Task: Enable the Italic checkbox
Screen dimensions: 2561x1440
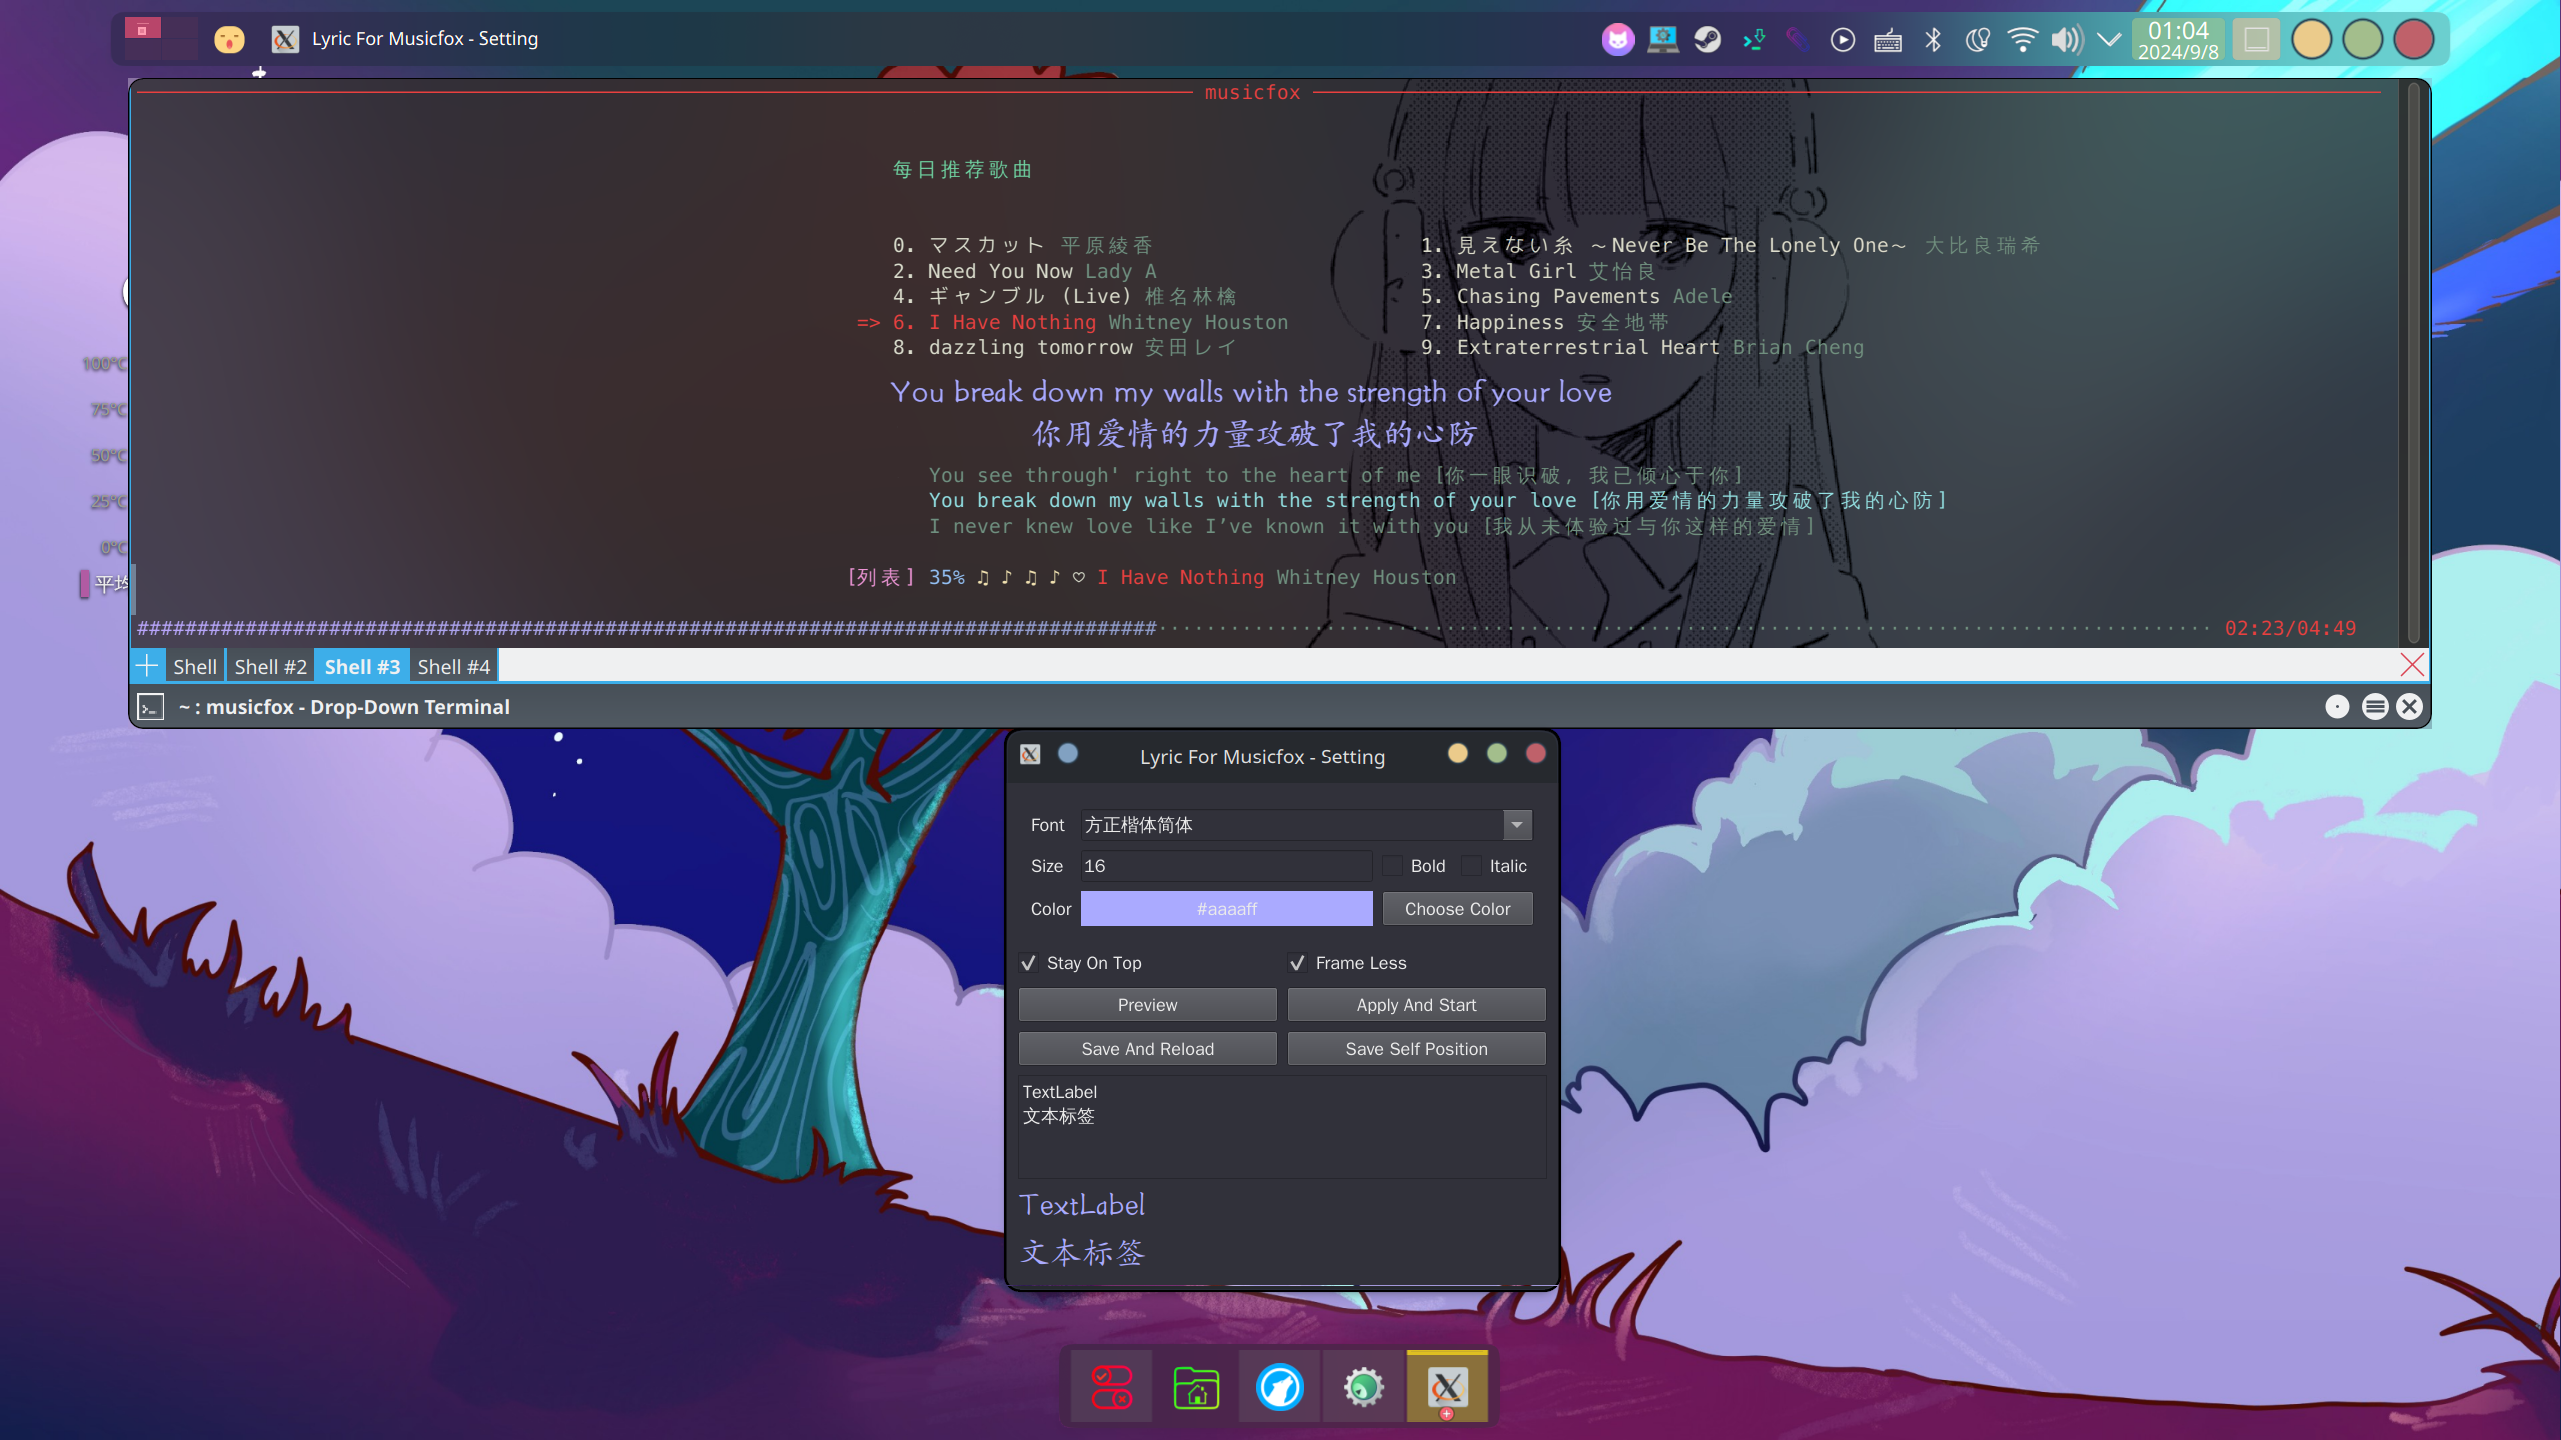Action: (x=1471, y=866)
